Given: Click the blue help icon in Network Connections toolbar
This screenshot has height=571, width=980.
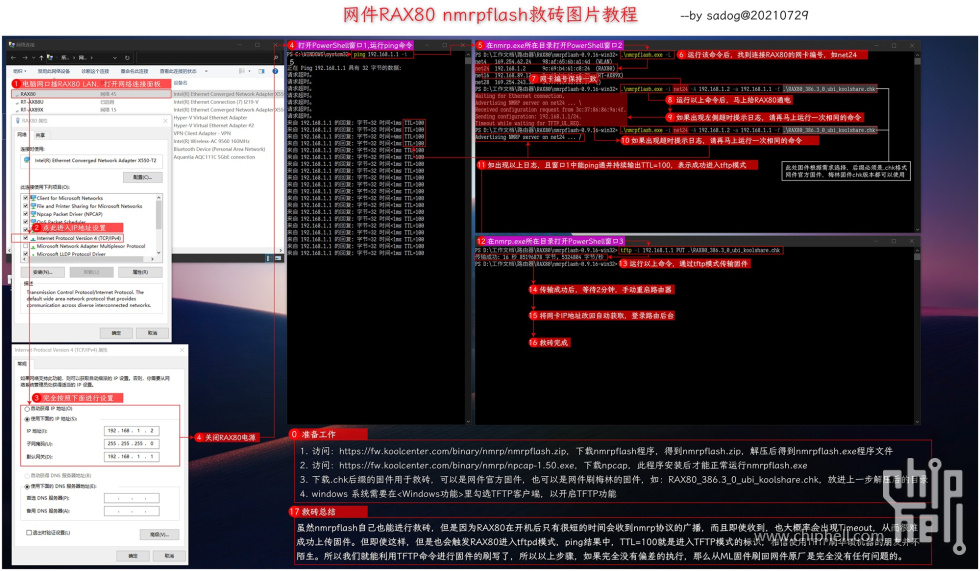Looking at the screenshot, I should (x=275, y=71).
